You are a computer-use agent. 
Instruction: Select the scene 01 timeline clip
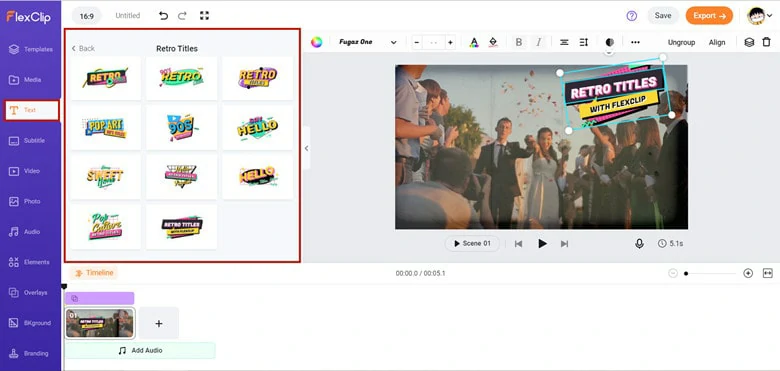point(100,323)
